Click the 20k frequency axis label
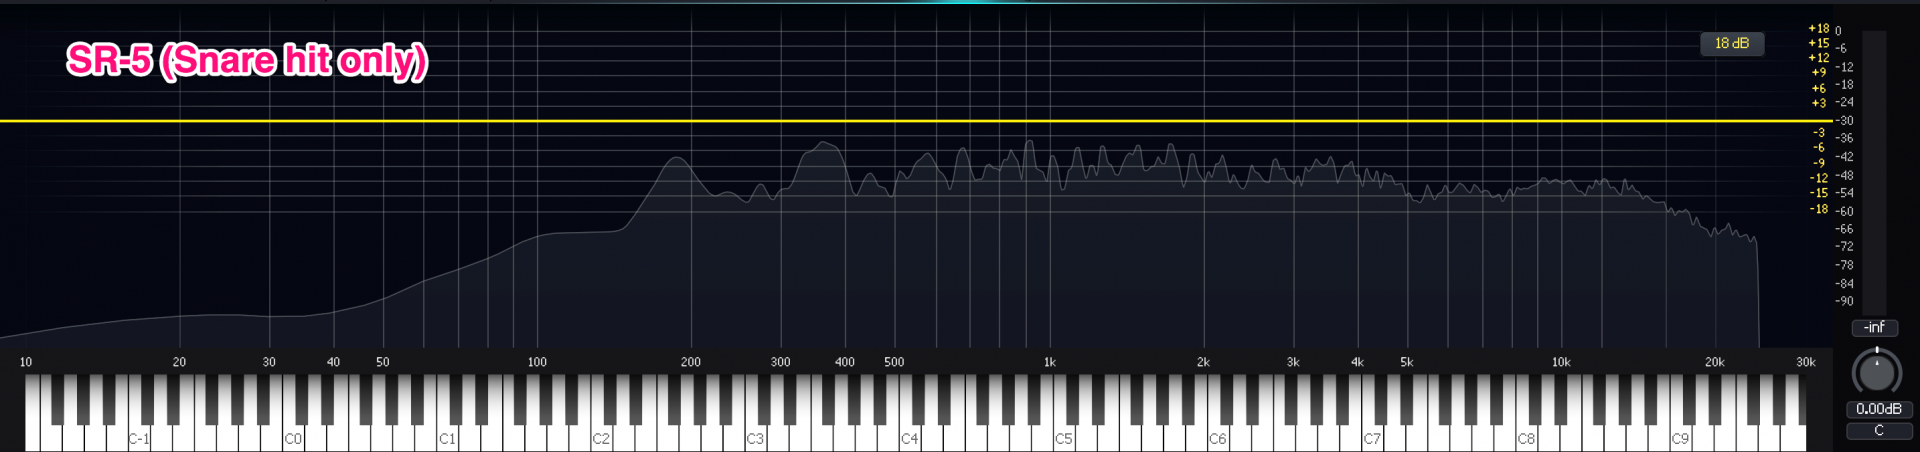 click(x=1715, y=362)
